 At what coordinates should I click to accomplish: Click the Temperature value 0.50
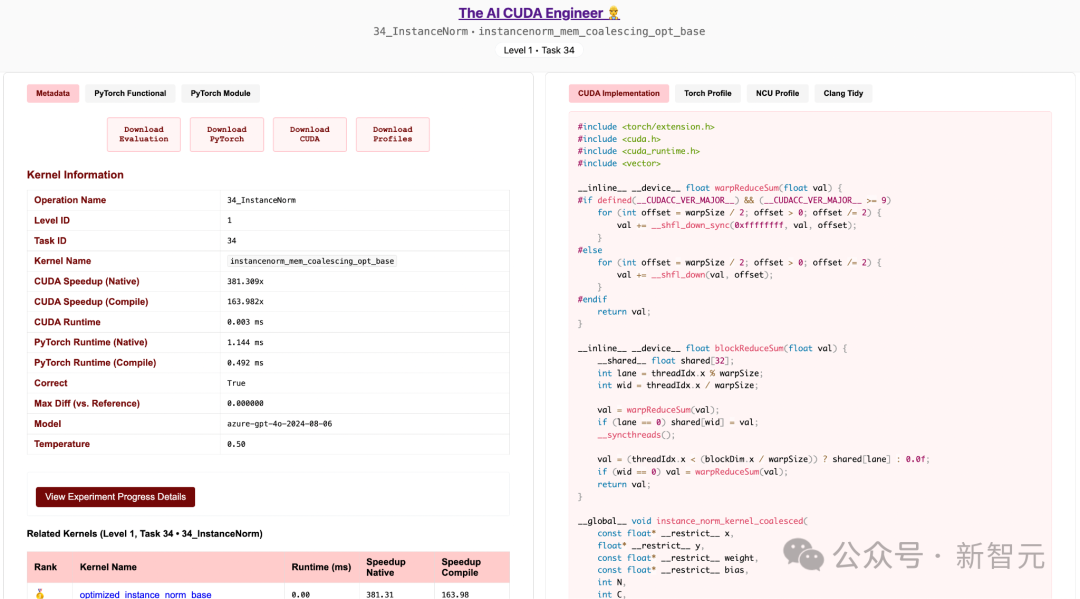[236, 444]
